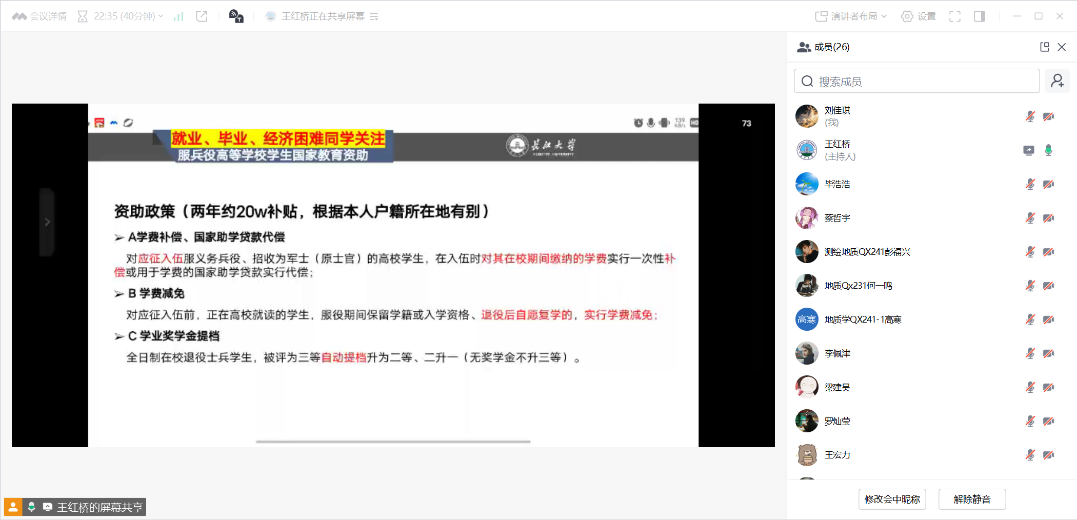This screenshot has height=520, width=1077.
Task: Open the 演讲者布局 layout dropdown
Action: pos(852,16)
